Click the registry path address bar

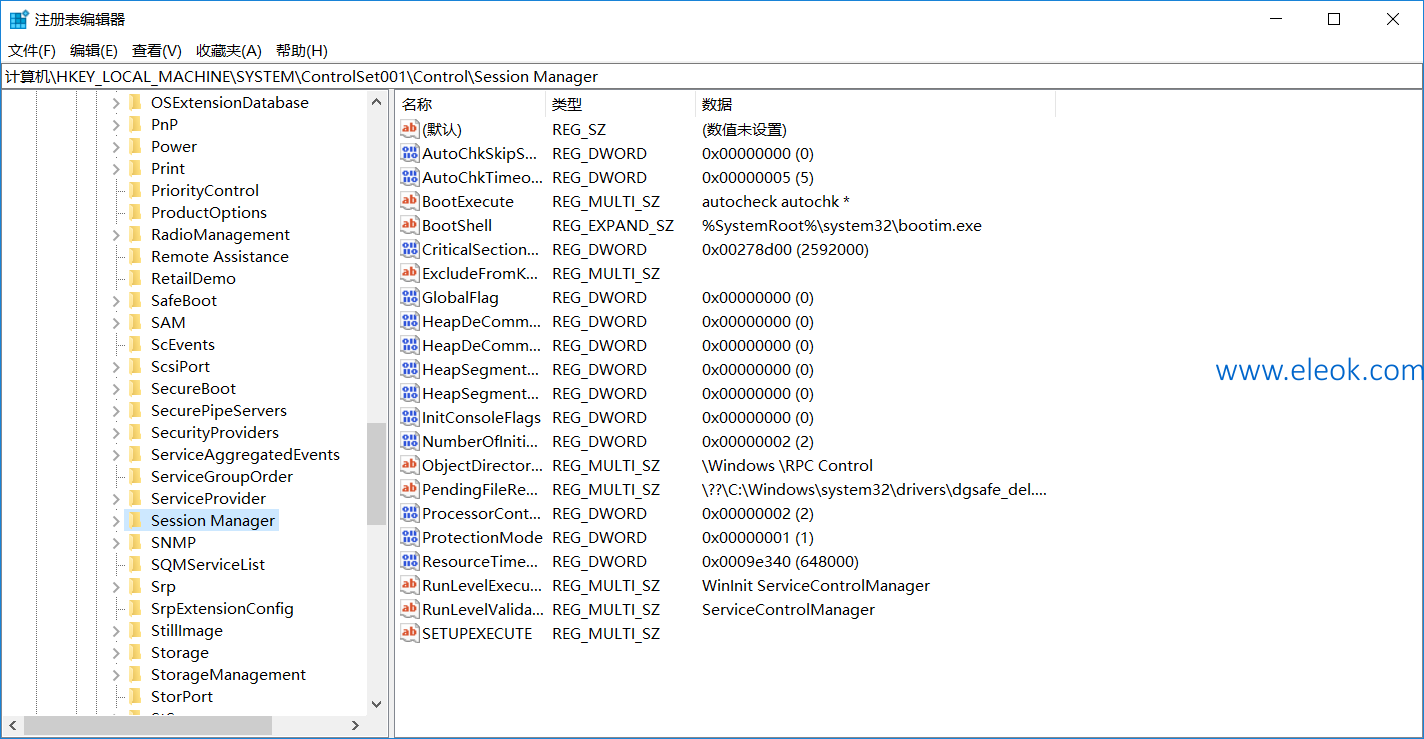[711, 76]
